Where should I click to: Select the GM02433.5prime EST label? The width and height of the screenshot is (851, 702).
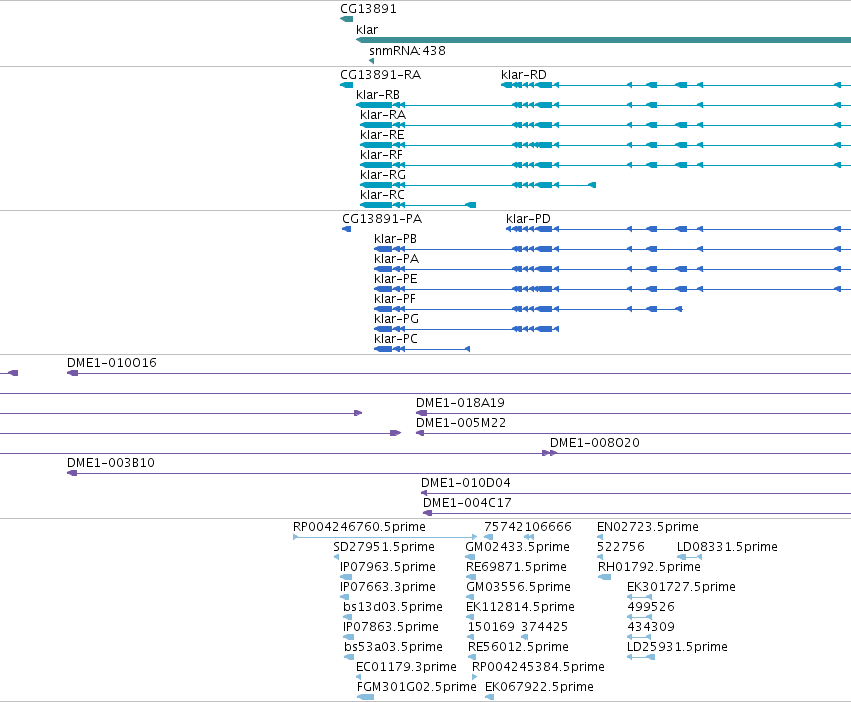pos(518,547)
